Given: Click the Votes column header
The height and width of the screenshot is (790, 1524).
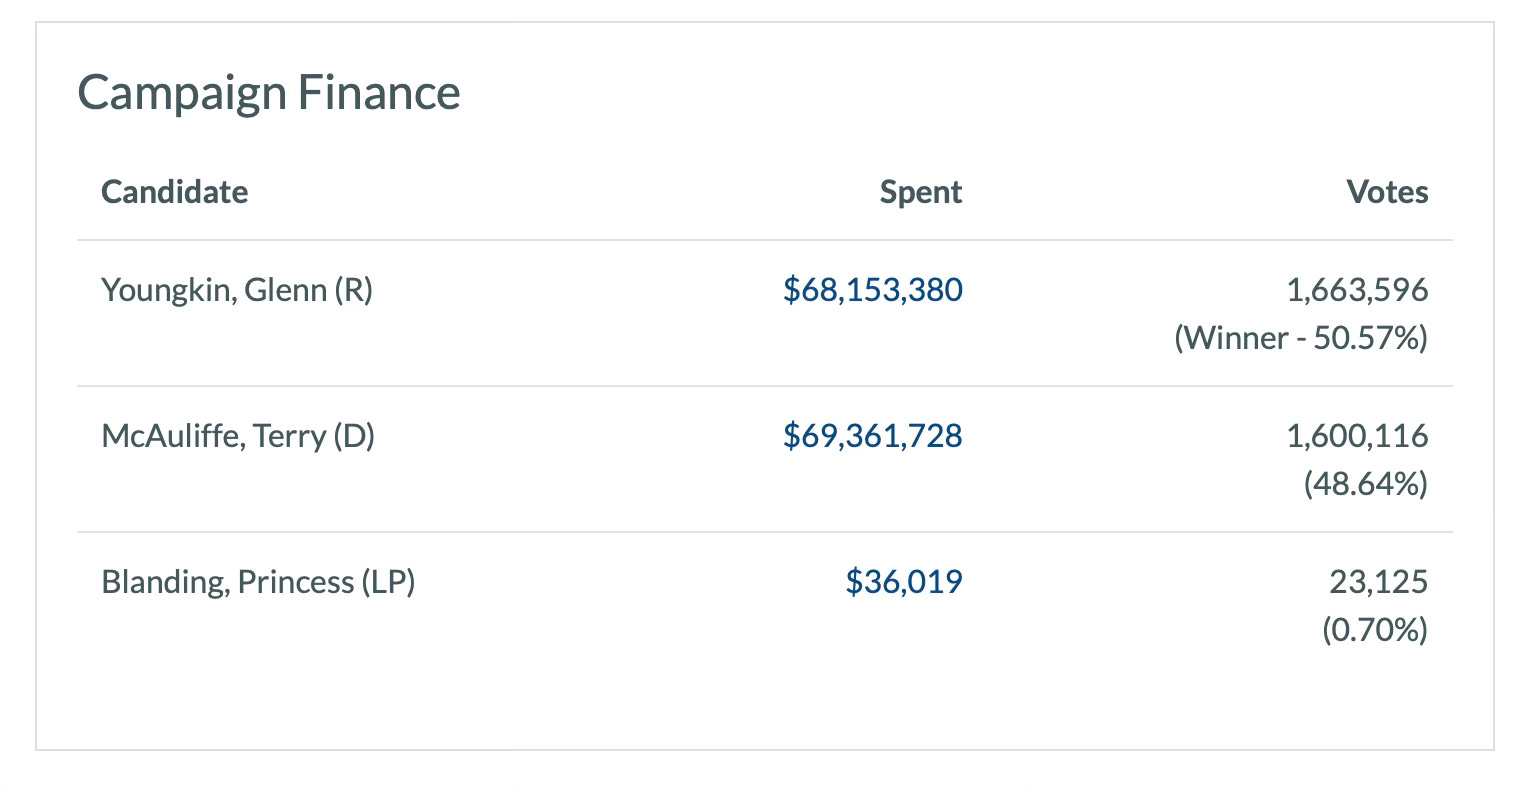Looking at the screenshot, I should click(x=1388, y=191).
